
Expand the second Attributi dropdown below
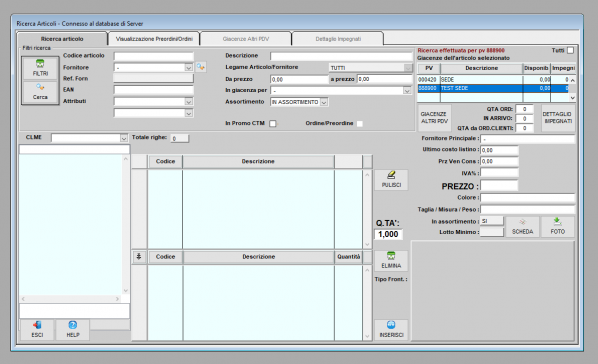click(189, 113)
